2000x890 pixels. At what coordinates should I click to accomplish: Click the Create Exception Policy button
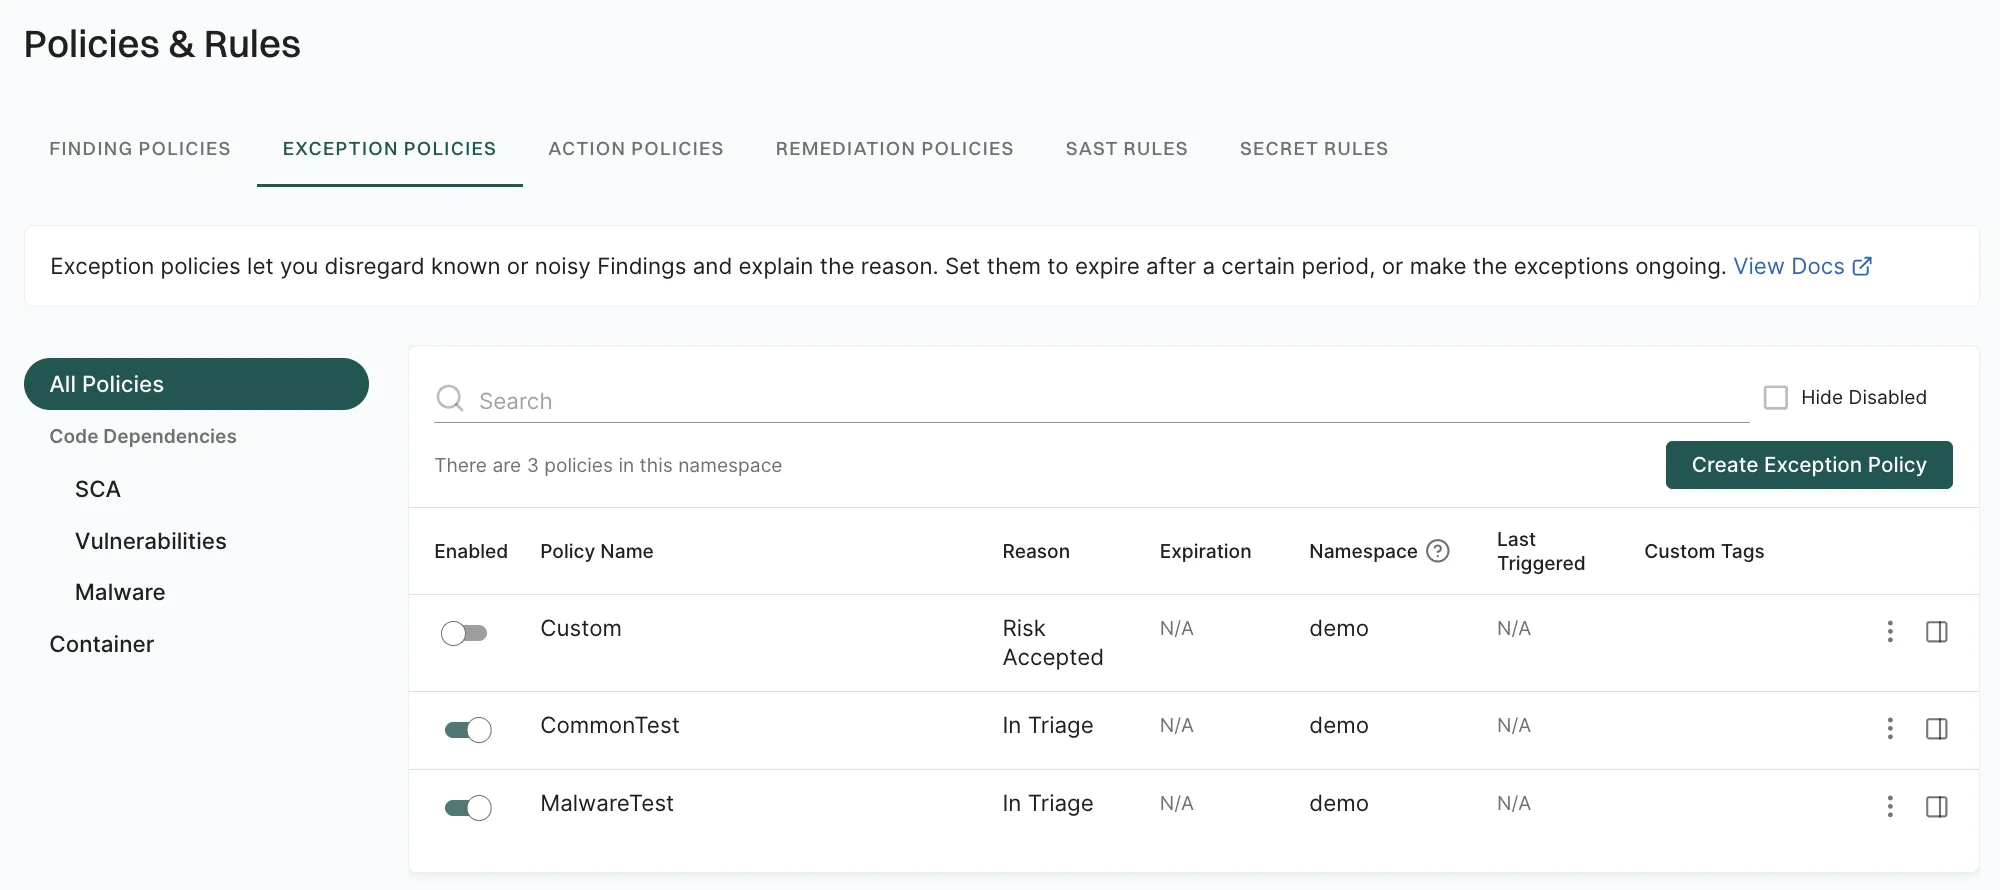[1809, 465]
